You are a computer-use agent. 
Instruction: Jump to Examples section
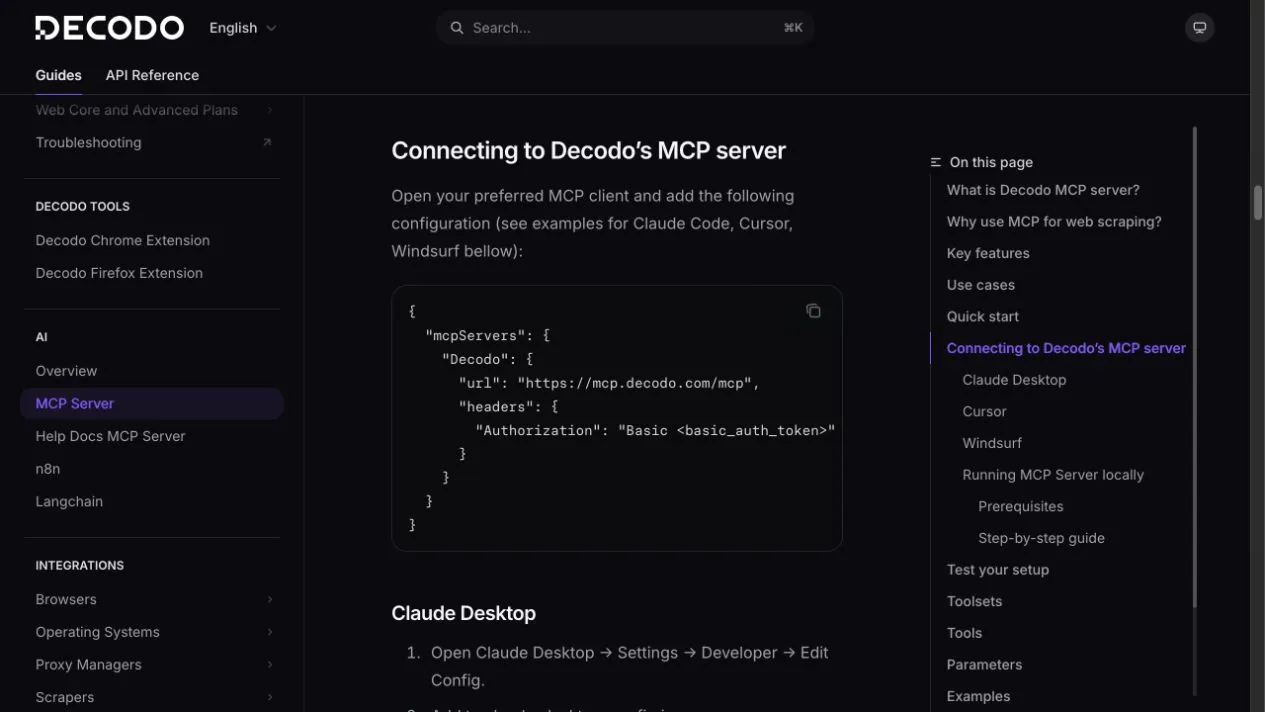[x=978, y=697]
